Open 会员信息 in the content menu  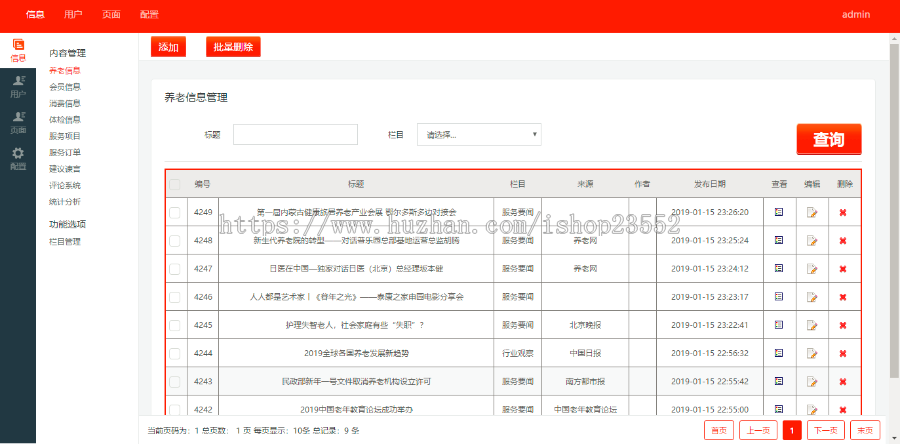(x=65, y=87)
